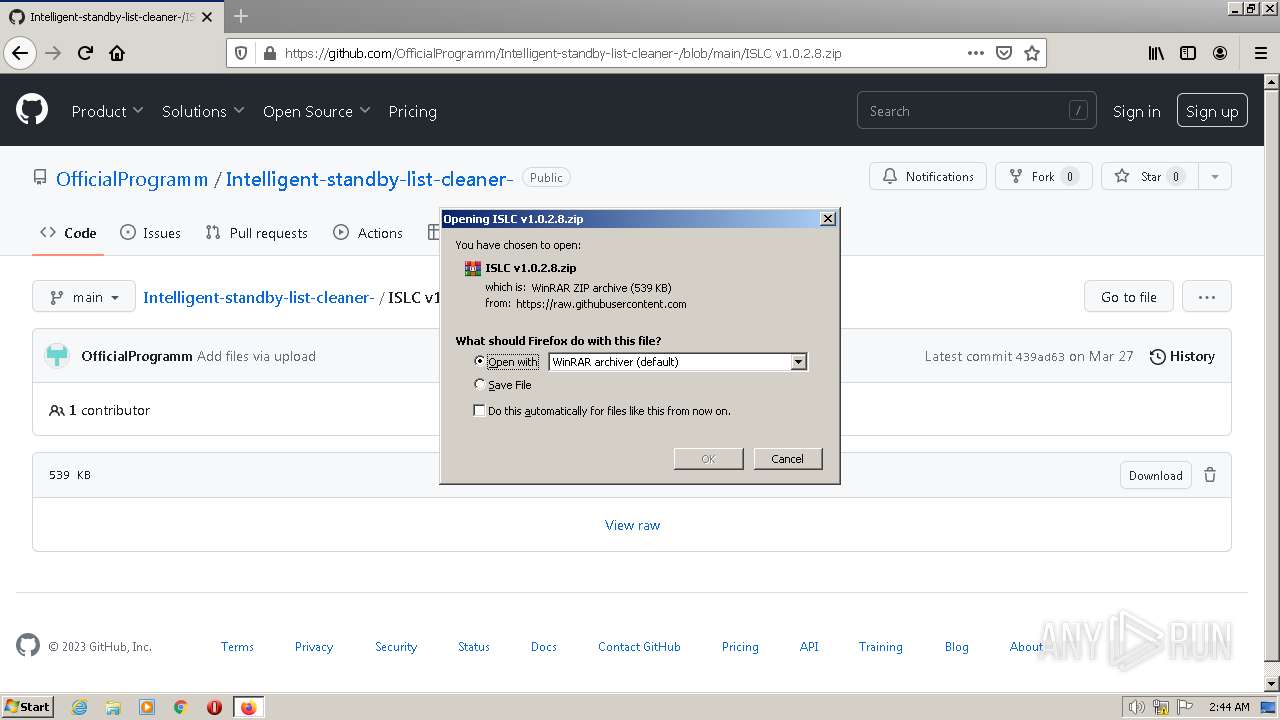Switch to the Pull requests tab
This screenshot has width=1280, height=720.
256,233
